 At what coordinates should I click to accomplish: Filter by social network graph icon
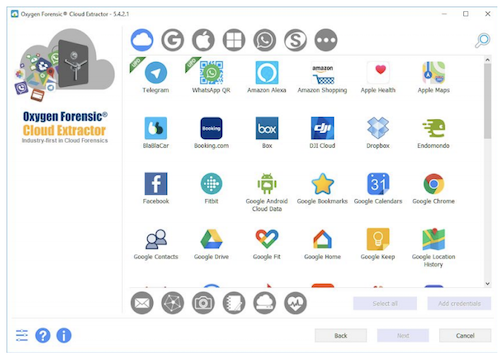click(x=173, y=303)
